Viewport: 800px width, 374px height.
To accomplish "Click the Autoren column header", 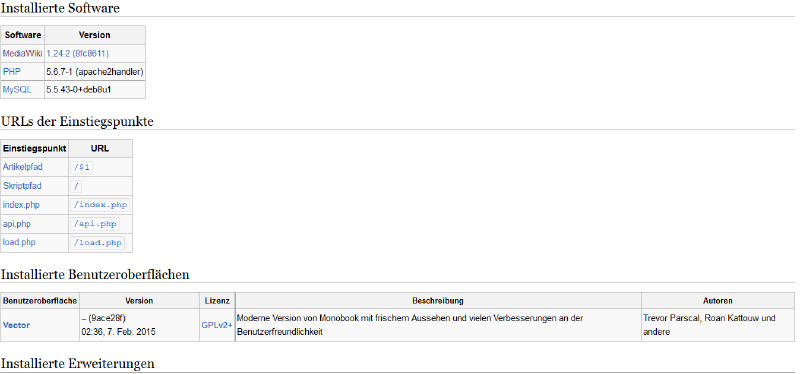I will click(717, 301).
